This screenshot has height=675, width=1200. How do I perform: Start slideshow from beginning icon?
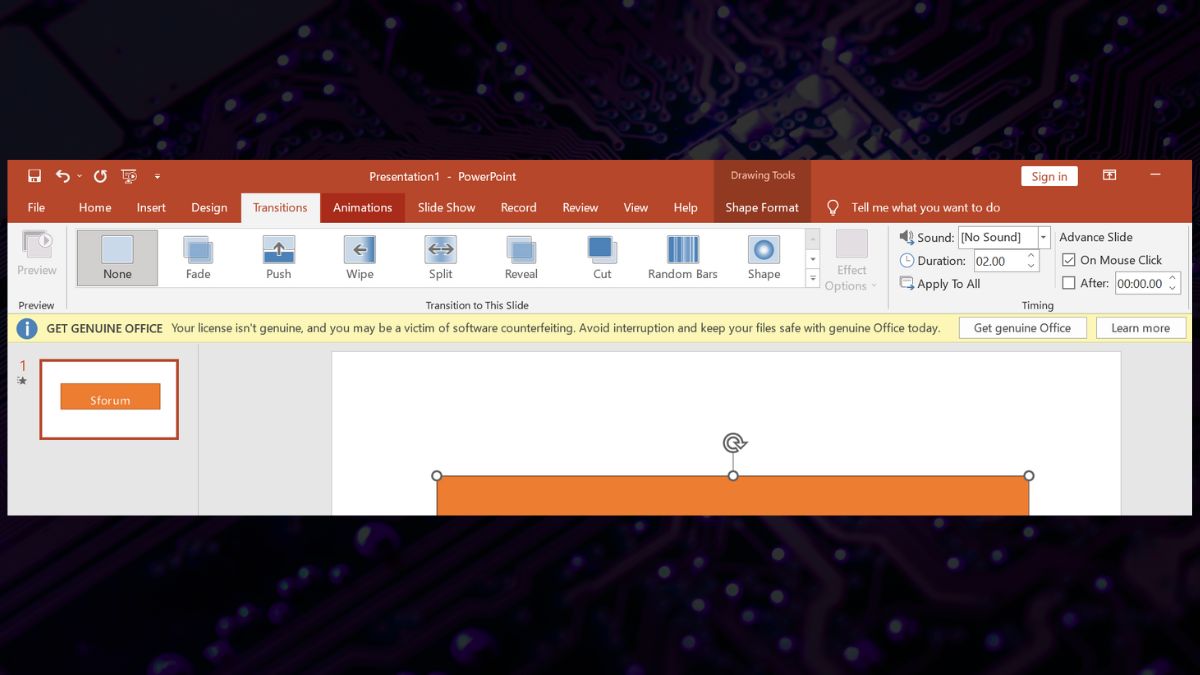(x=129, y=176)
